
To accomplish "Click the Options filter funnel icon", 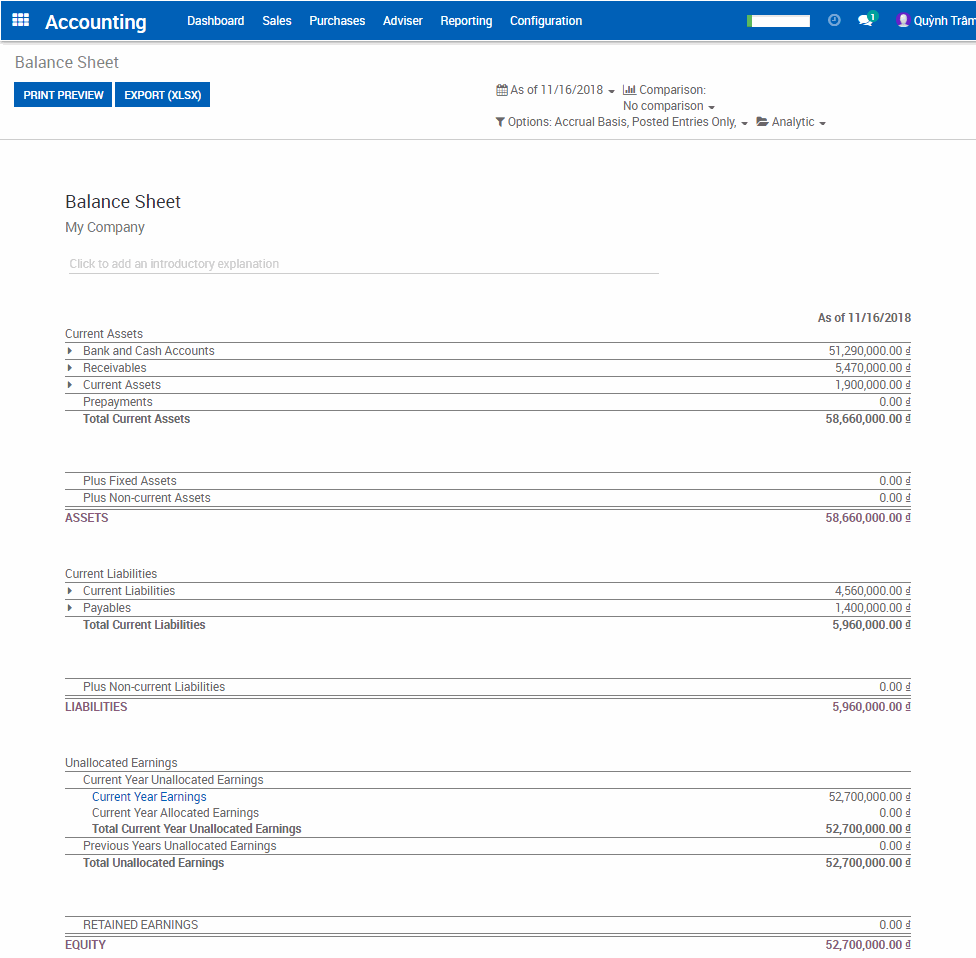I will point(500,122).
